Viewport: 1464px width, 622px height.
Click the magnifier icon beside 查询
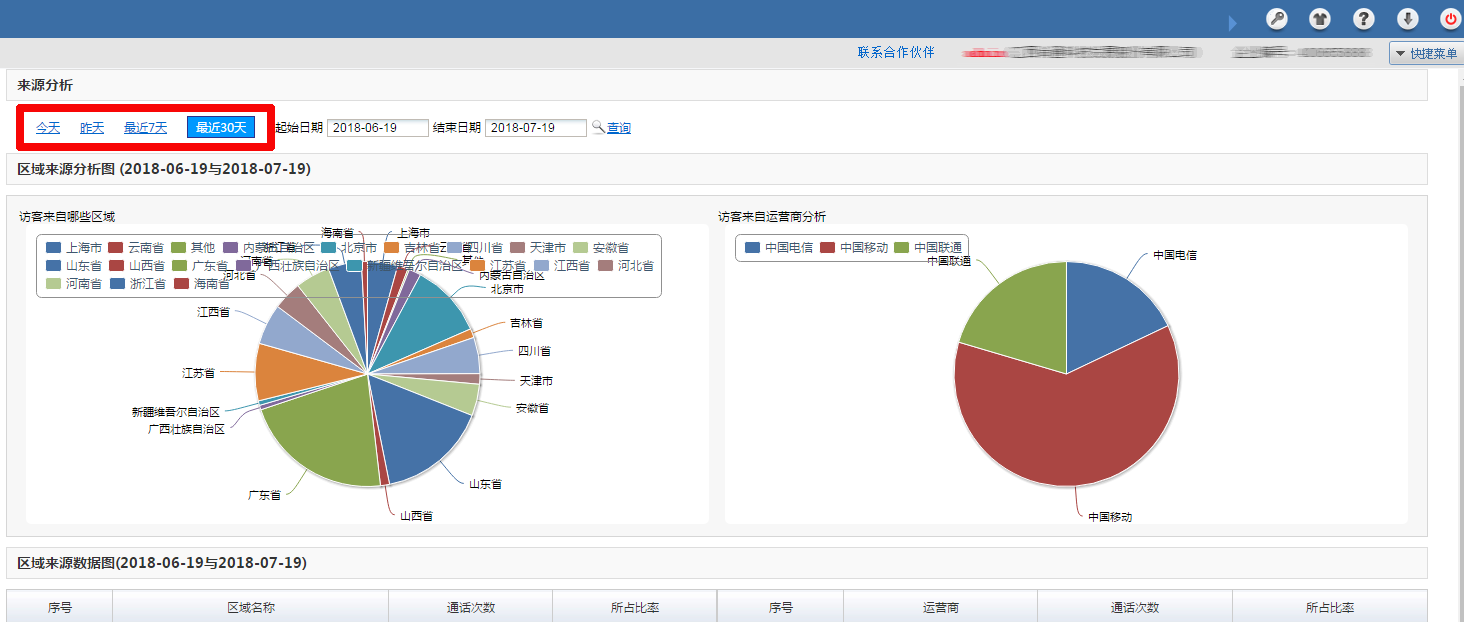[596, 127]
